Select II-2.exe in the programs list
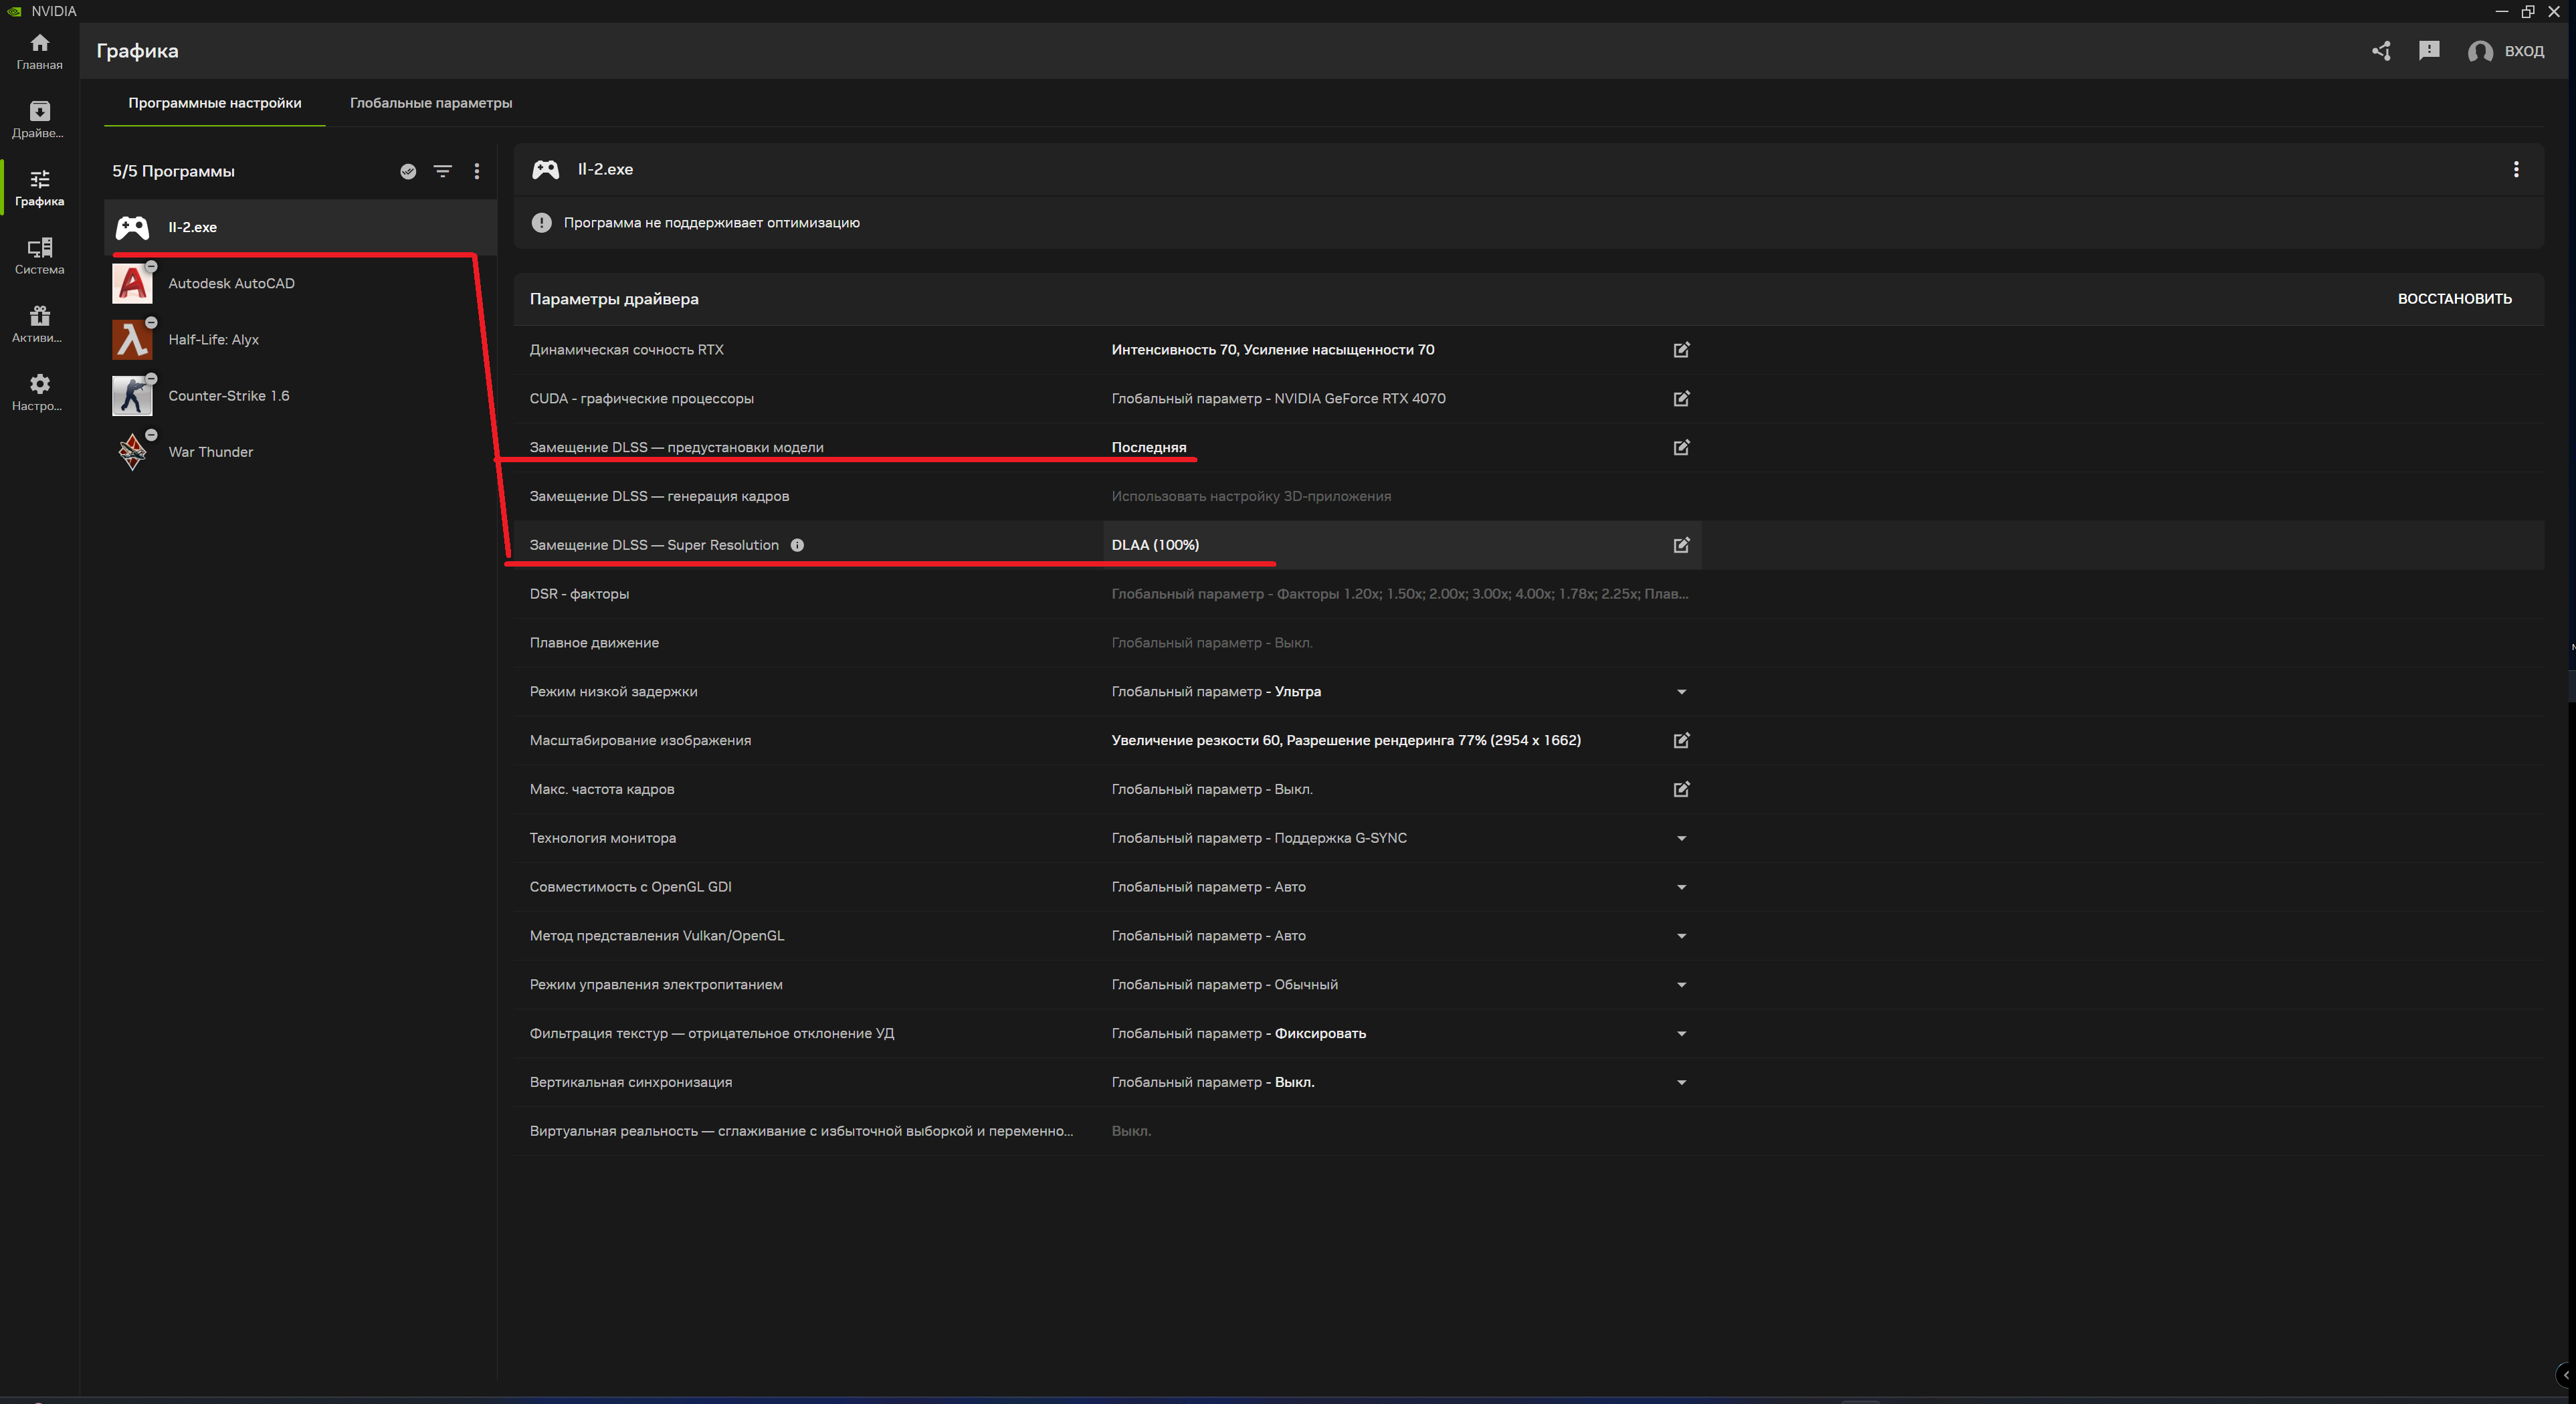The width and height of the screenshot is (2576, 1404). click(x=300, y=227)
